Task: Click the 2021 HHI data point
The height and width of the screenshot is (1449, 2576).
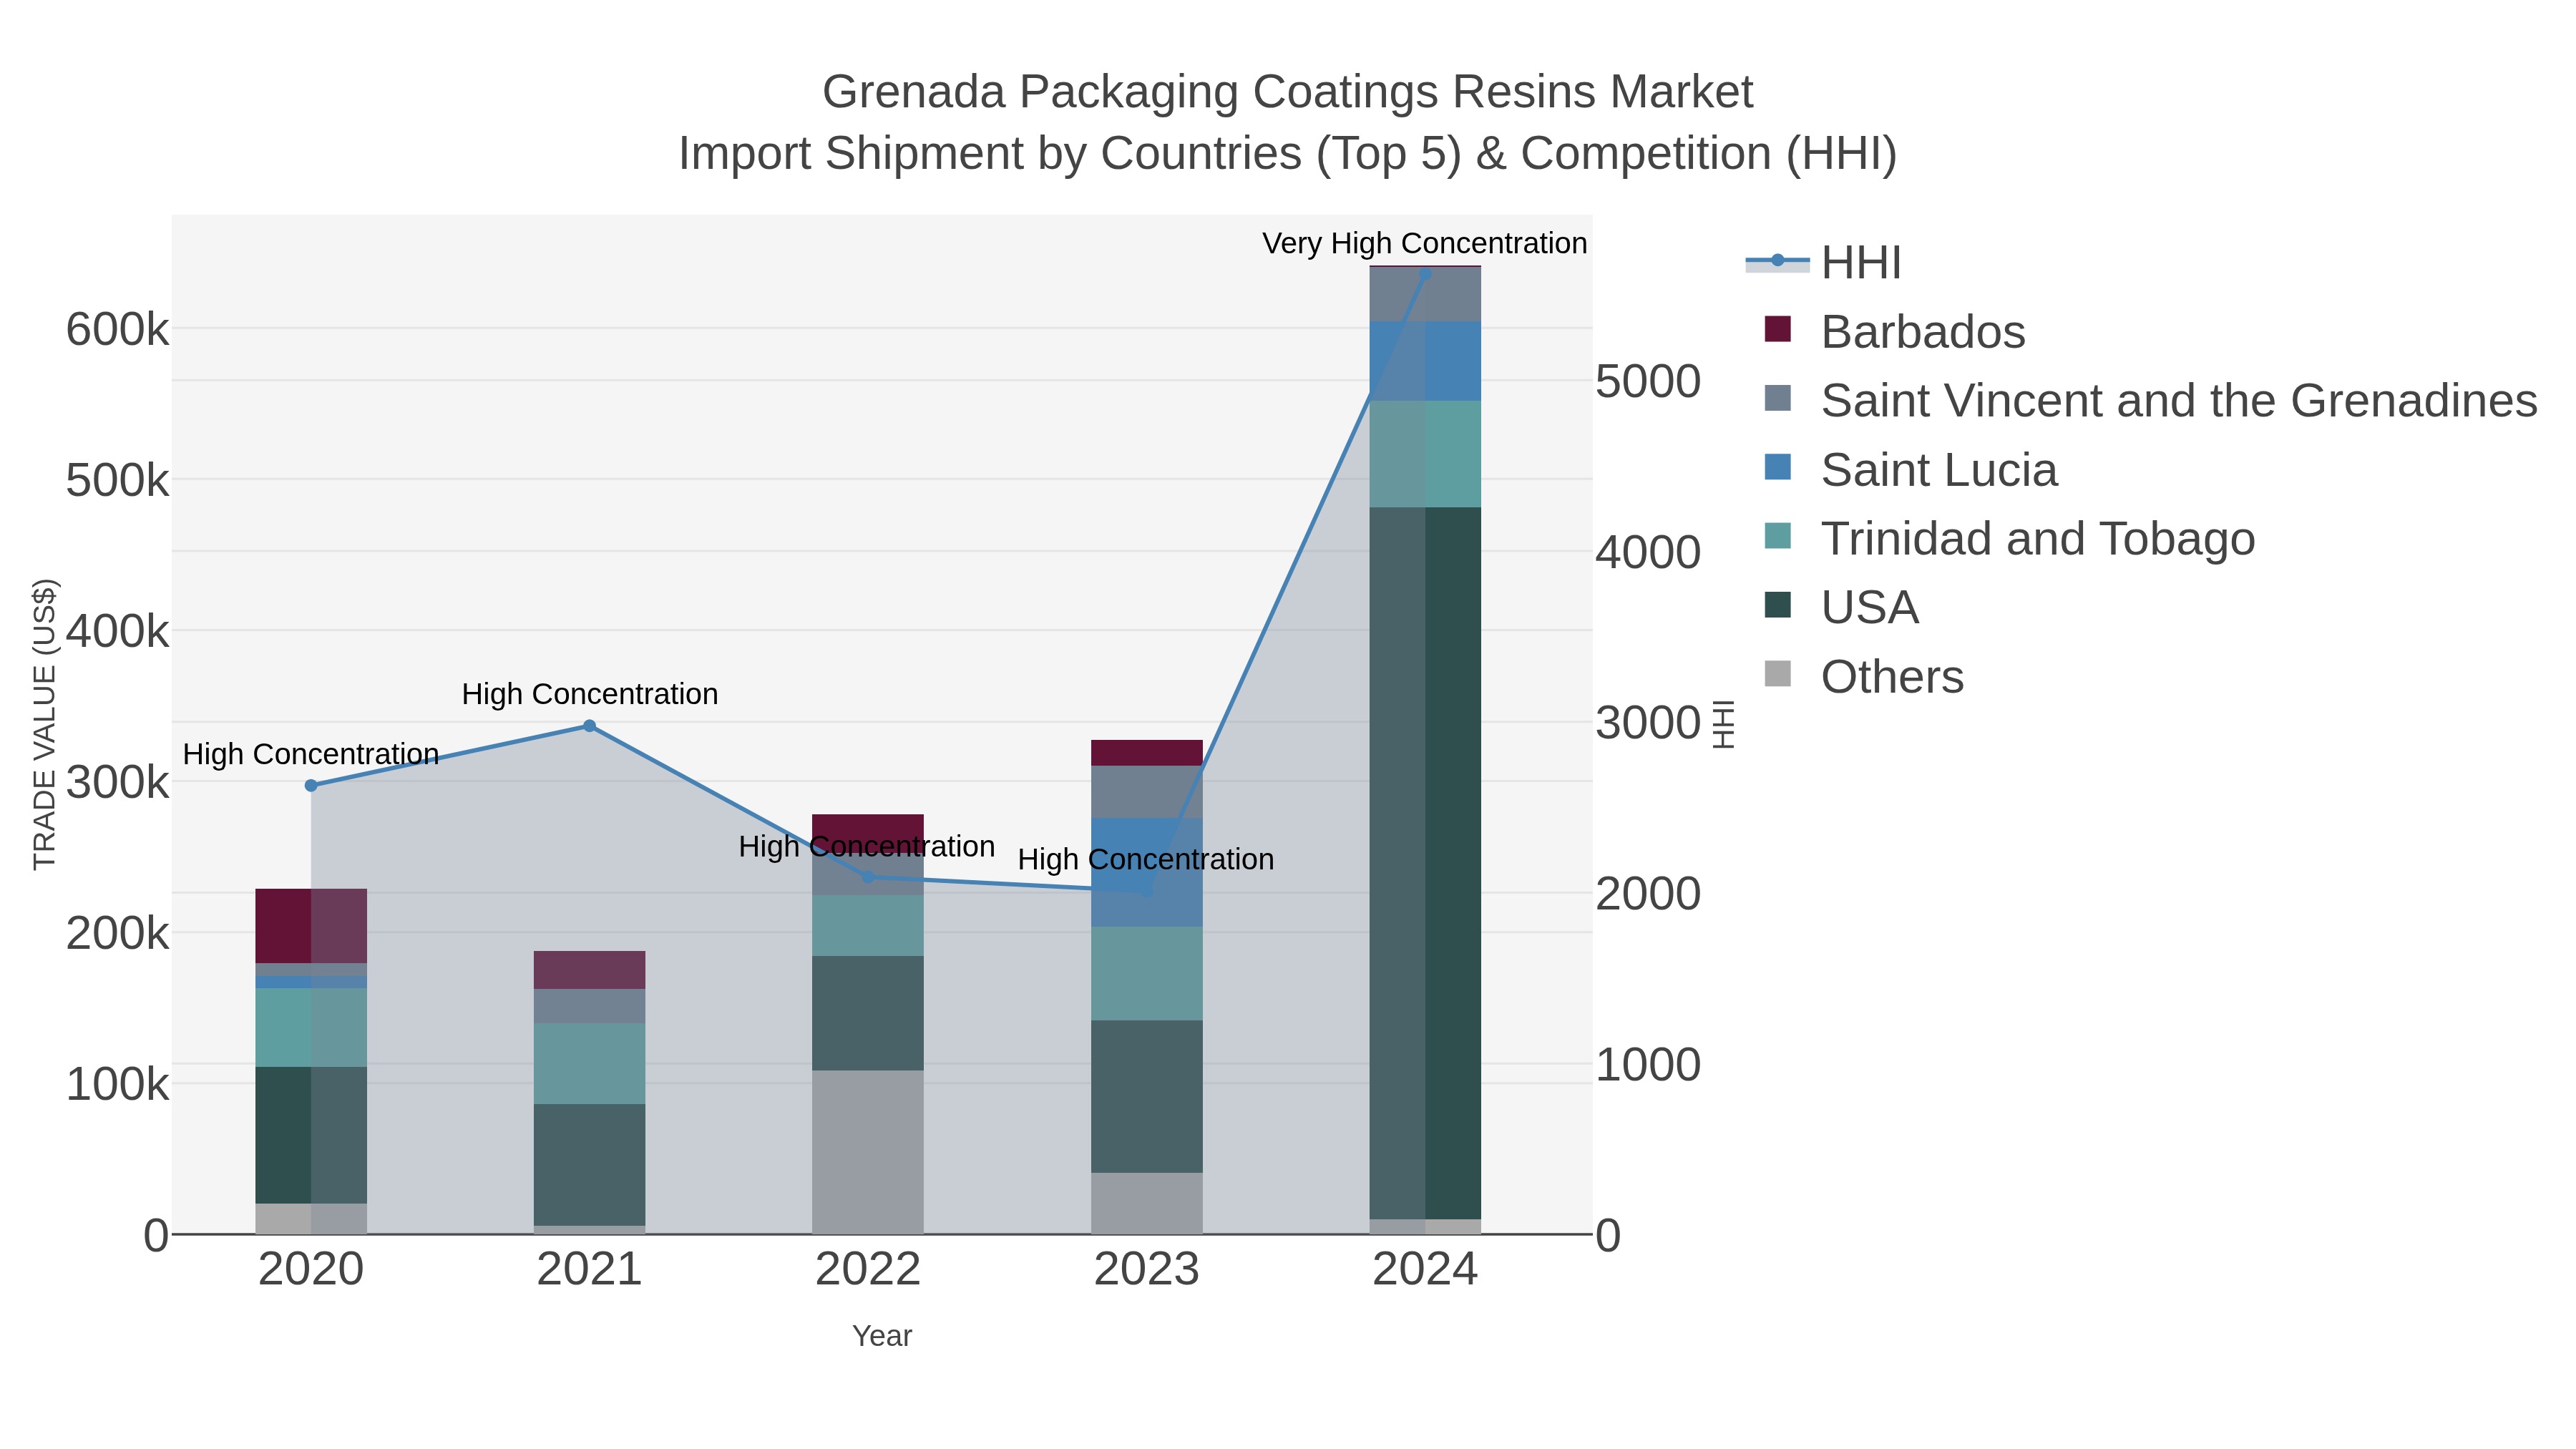Action: 589,726
